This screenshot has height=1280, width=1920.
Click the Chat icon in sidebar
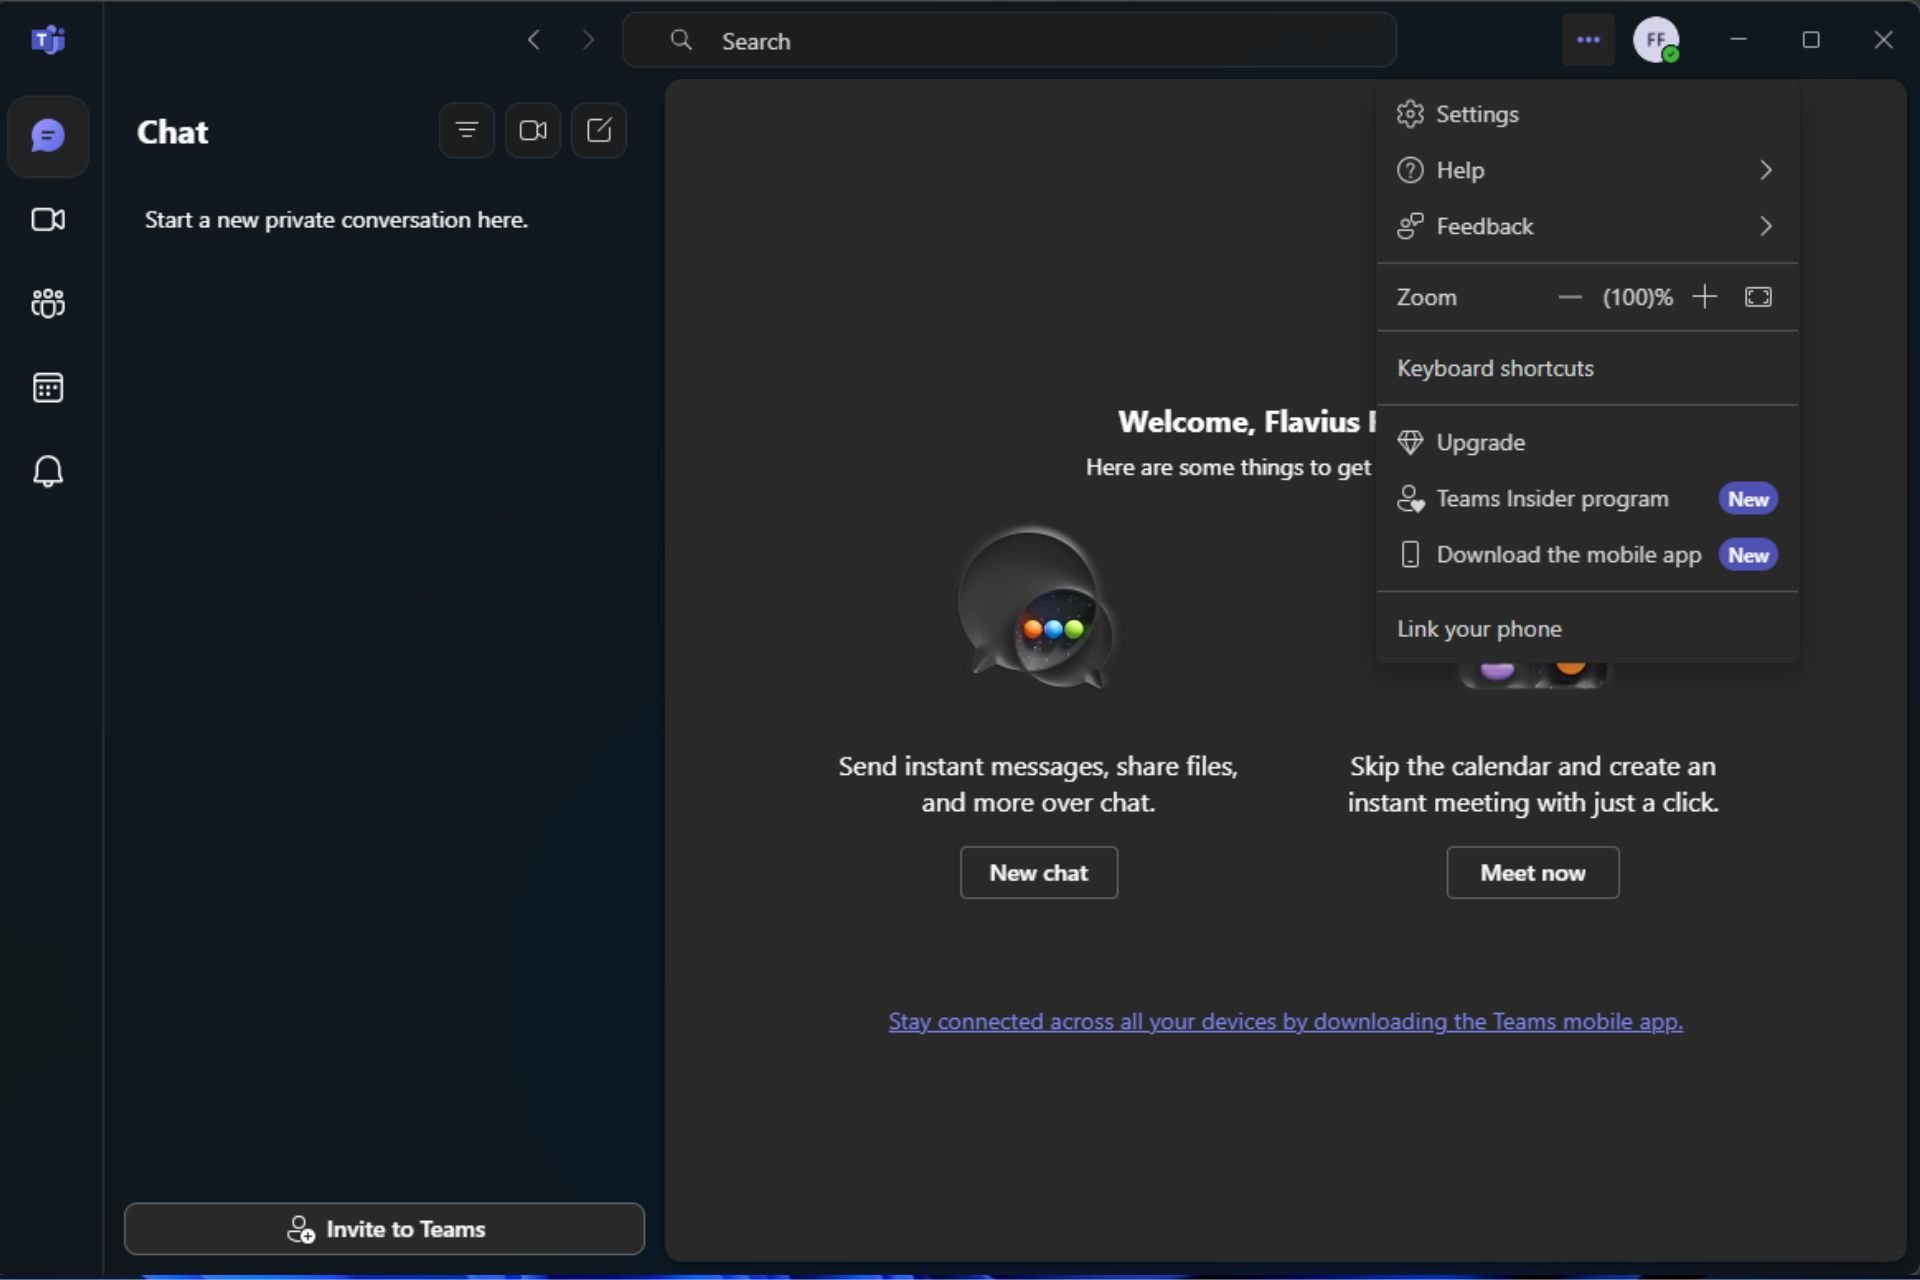[49, 134]
